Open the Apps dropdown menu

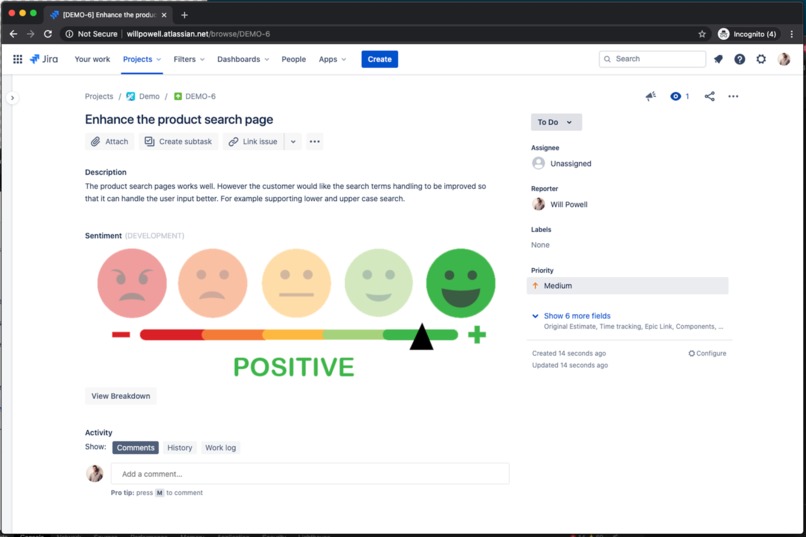click(332, 59)
